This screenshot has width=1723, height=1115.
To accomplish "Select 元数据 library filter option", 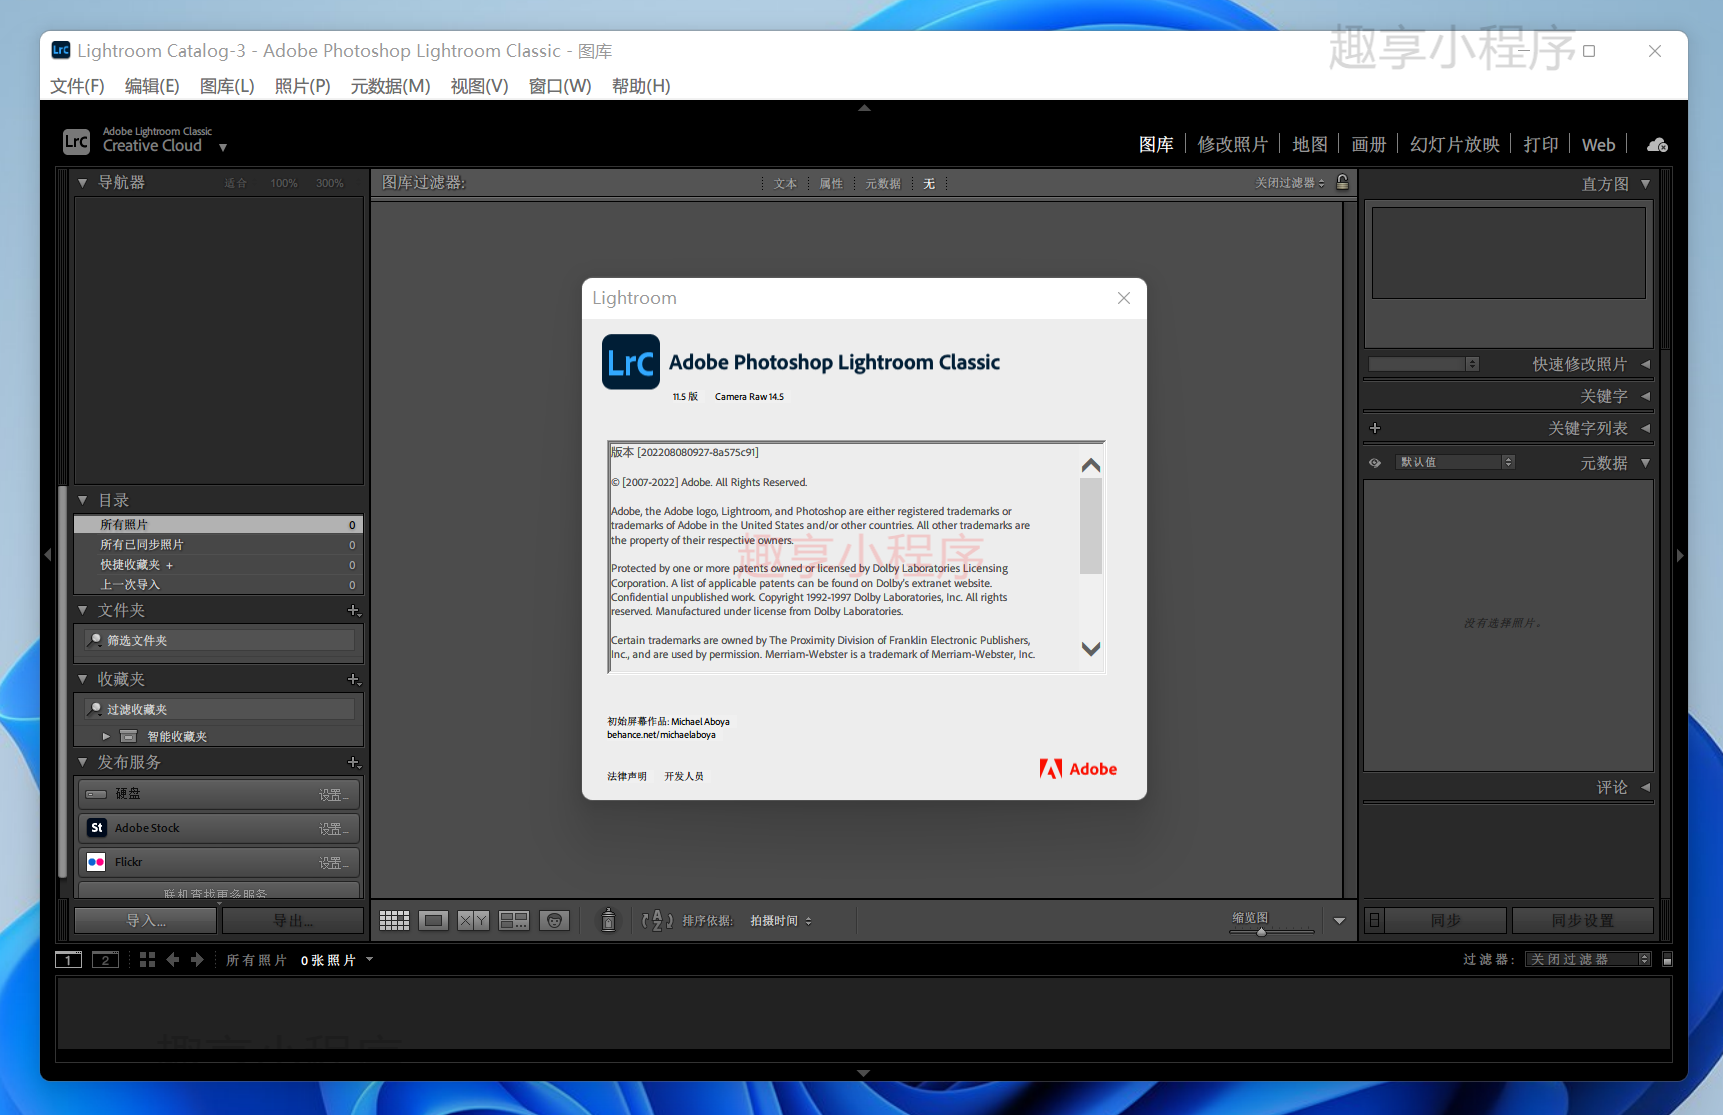I will coord(883,183).
